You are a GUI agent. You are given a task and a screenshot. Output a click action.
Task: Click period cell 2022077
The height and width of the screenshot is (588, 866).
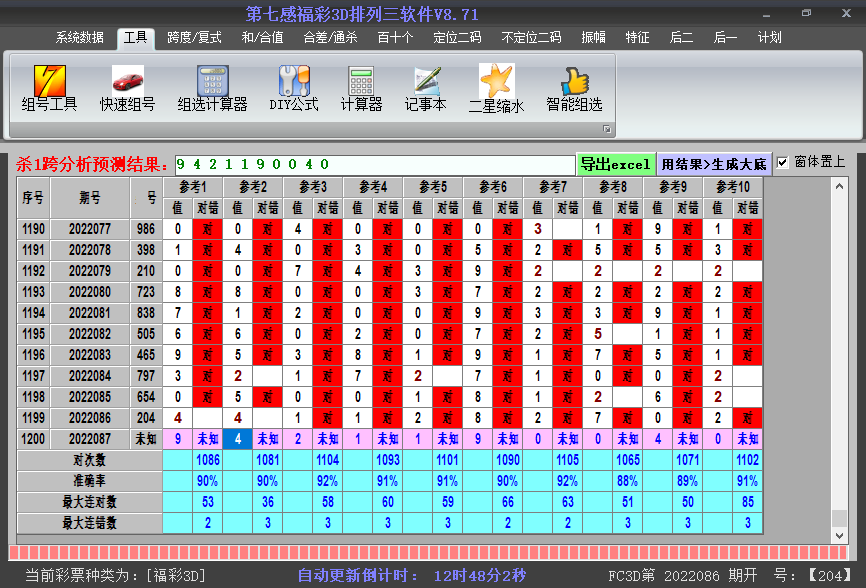90,229
